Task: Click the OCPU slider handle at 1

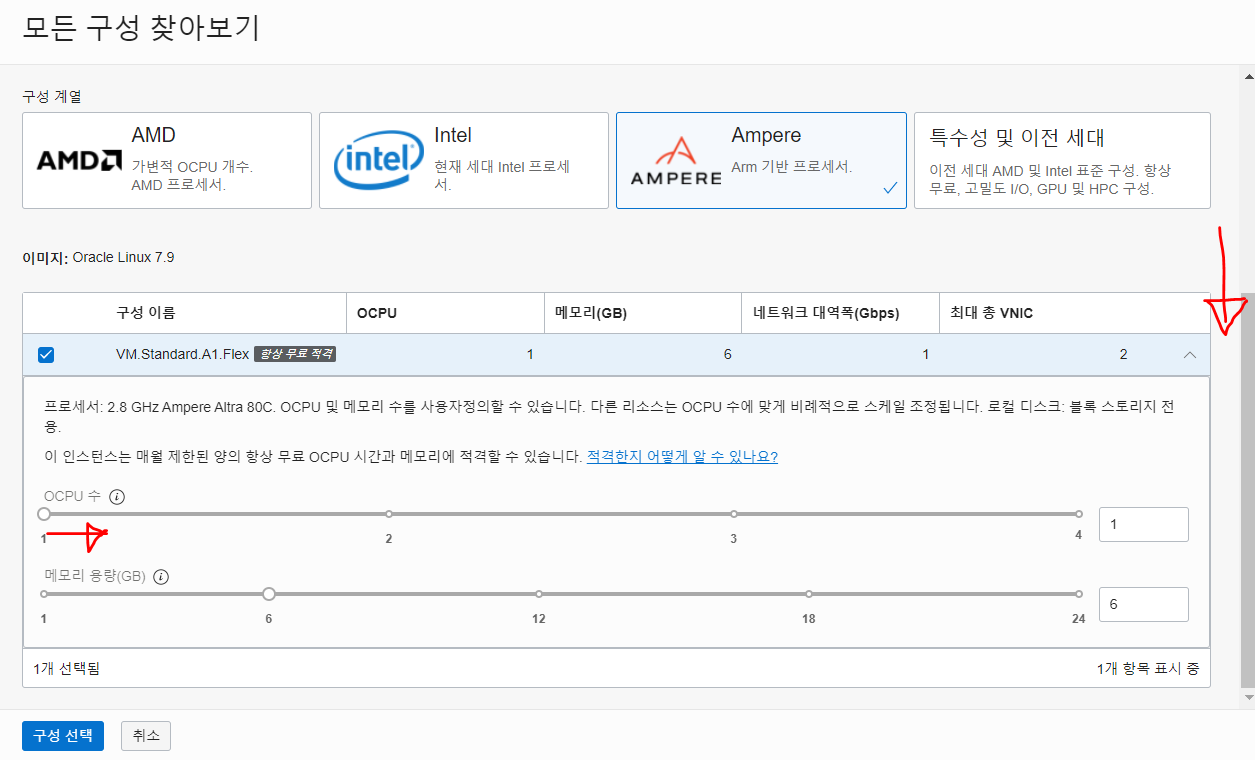Action: (x=44, y=514)
